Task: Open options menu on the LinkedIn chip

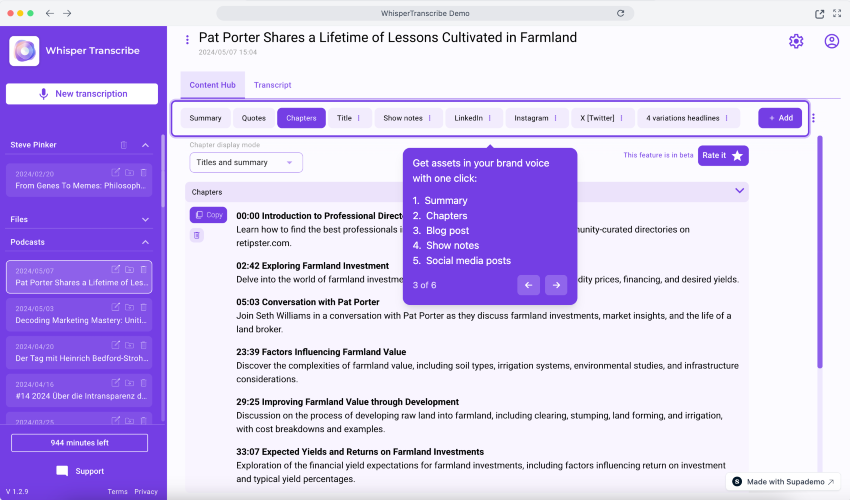Action: [490, 118]
